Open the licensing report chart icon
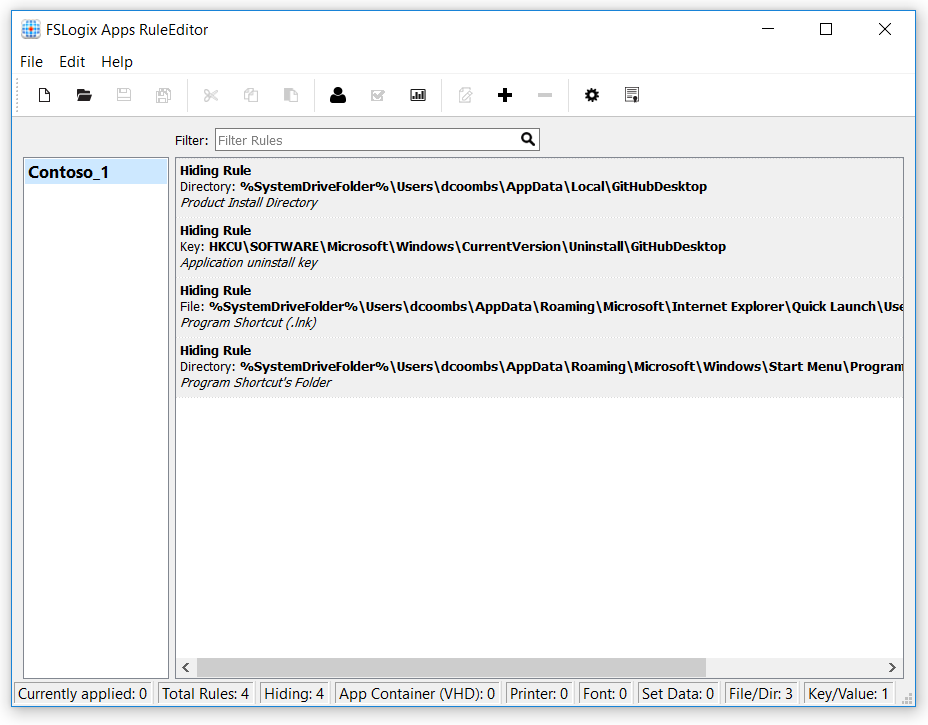Viewport: 928px width, 725px height. click(418, 95)
